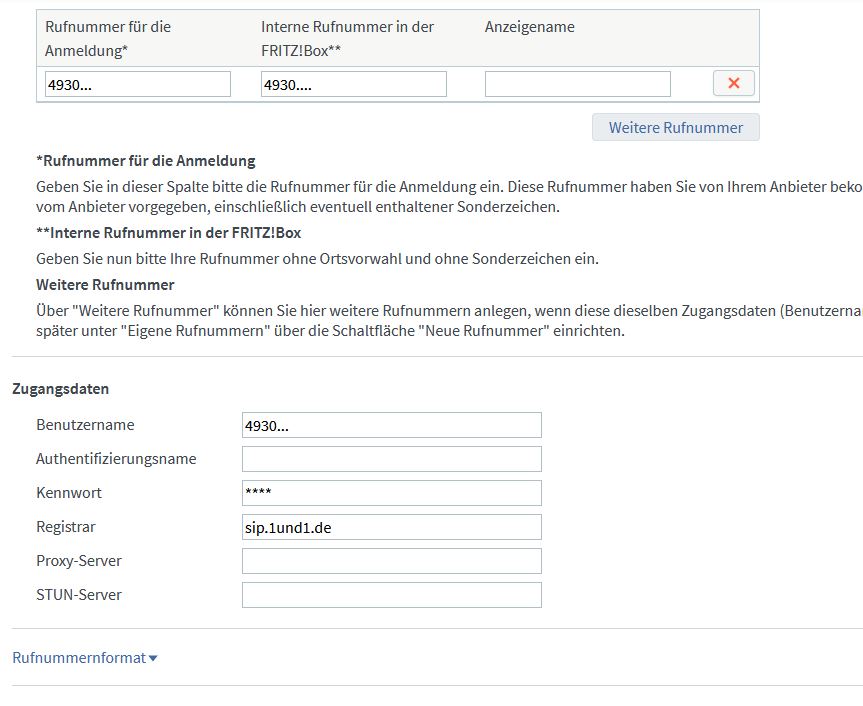Select the Registrar field containing sip.1und1.de
The image size is (863, 706).
tap(391, 527)
